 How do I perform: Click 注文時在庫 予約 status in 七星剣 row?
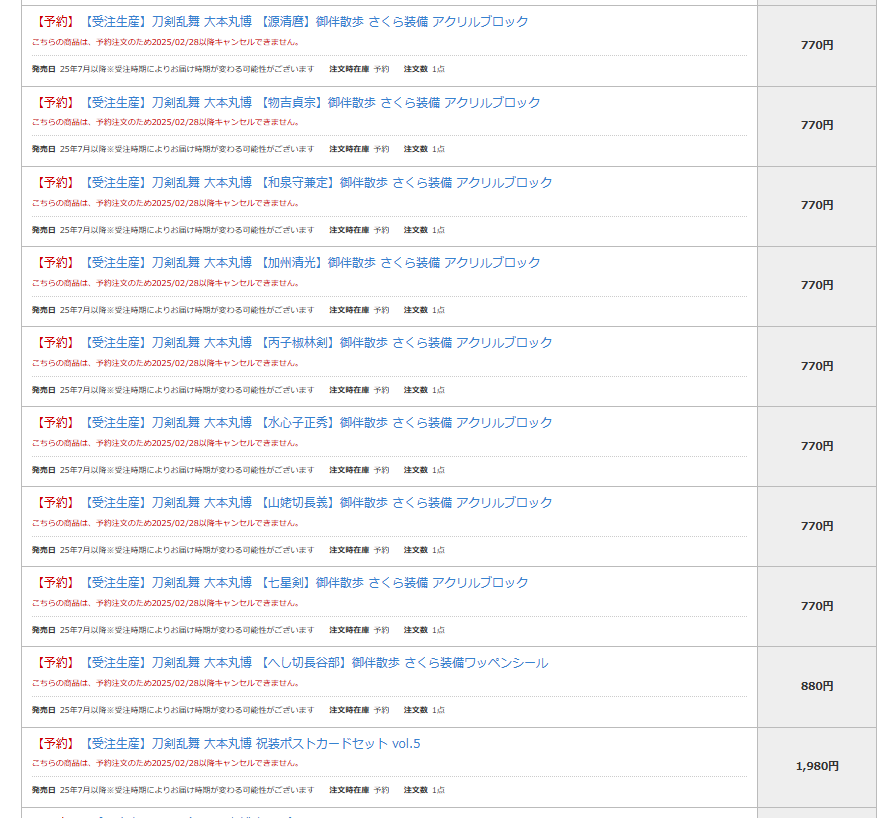[359, 630]
